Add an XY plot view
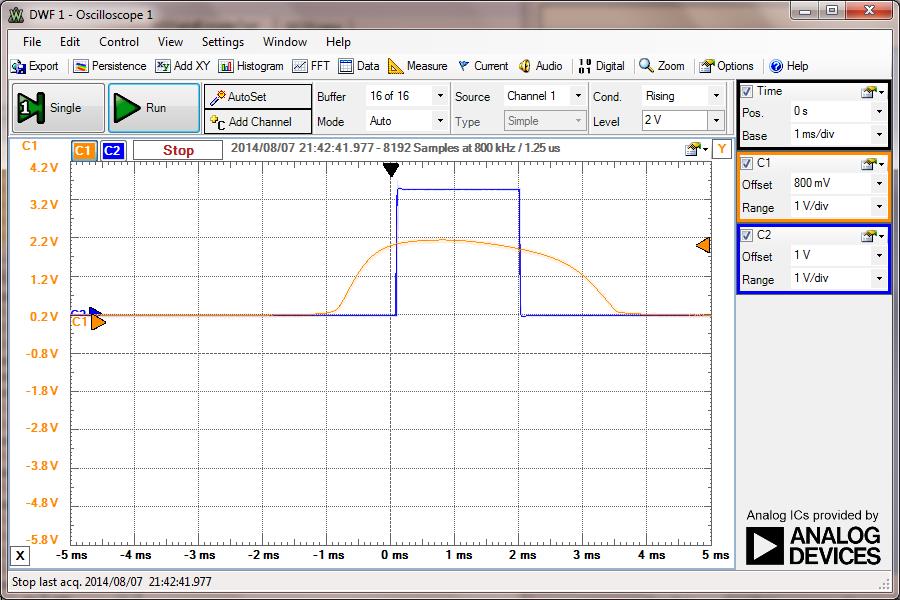The height and width of the screenshot is (600, 900). click(182, 66)
